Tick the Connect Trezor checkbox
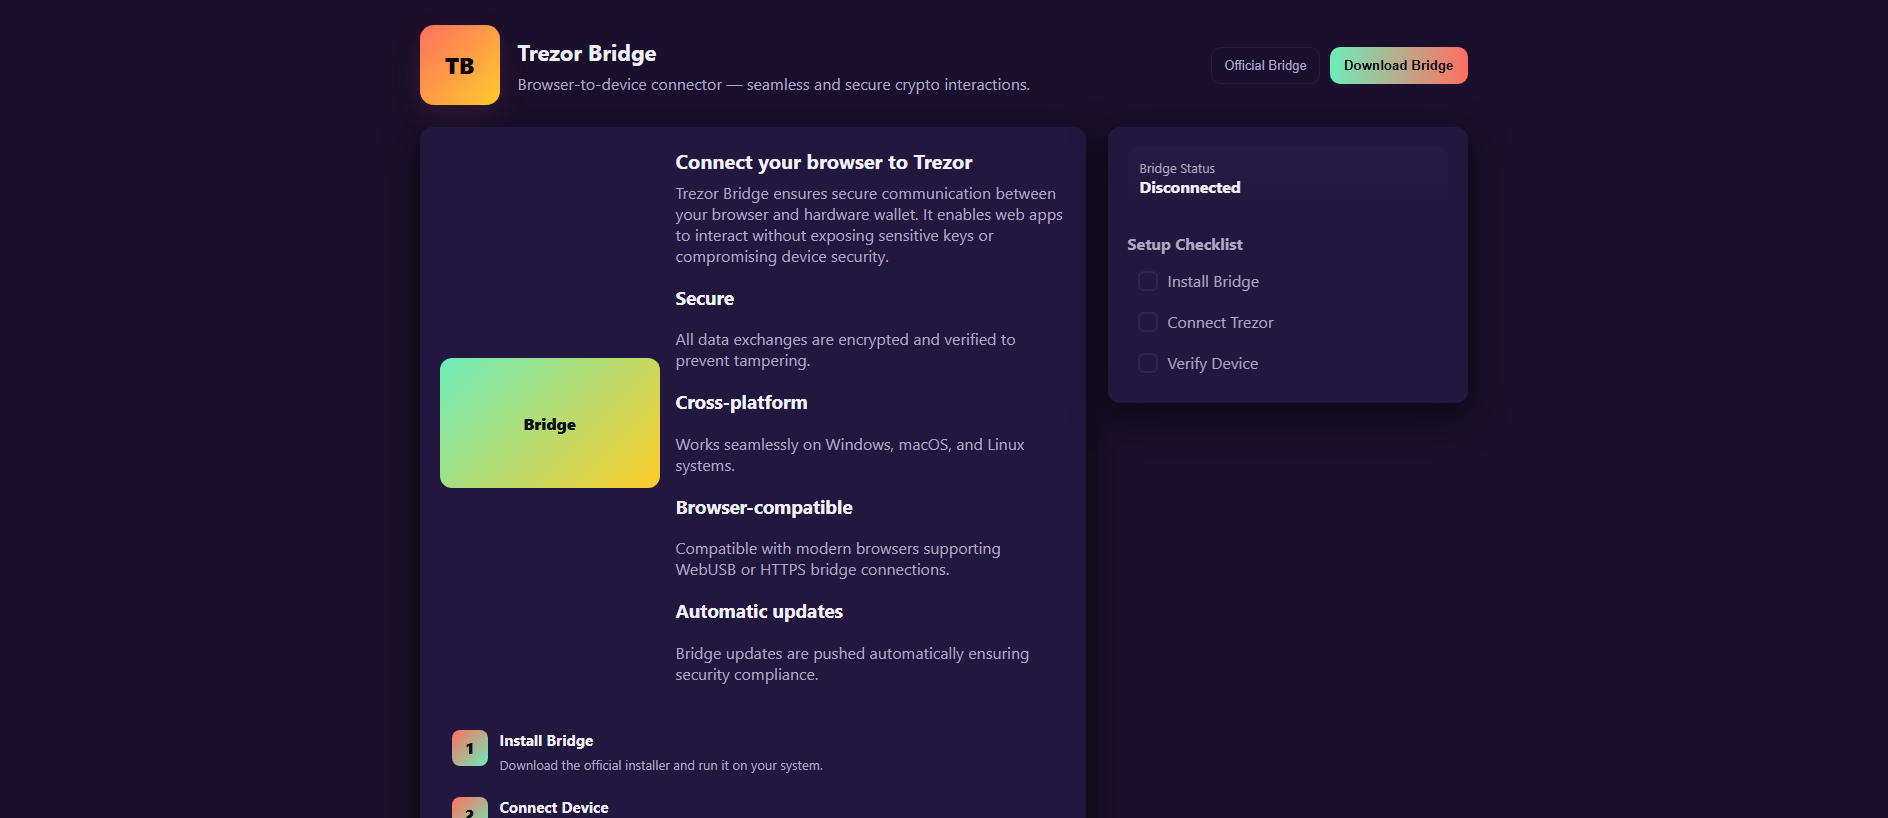Viewport: 1888px width, 818px height. point(1148,322)
